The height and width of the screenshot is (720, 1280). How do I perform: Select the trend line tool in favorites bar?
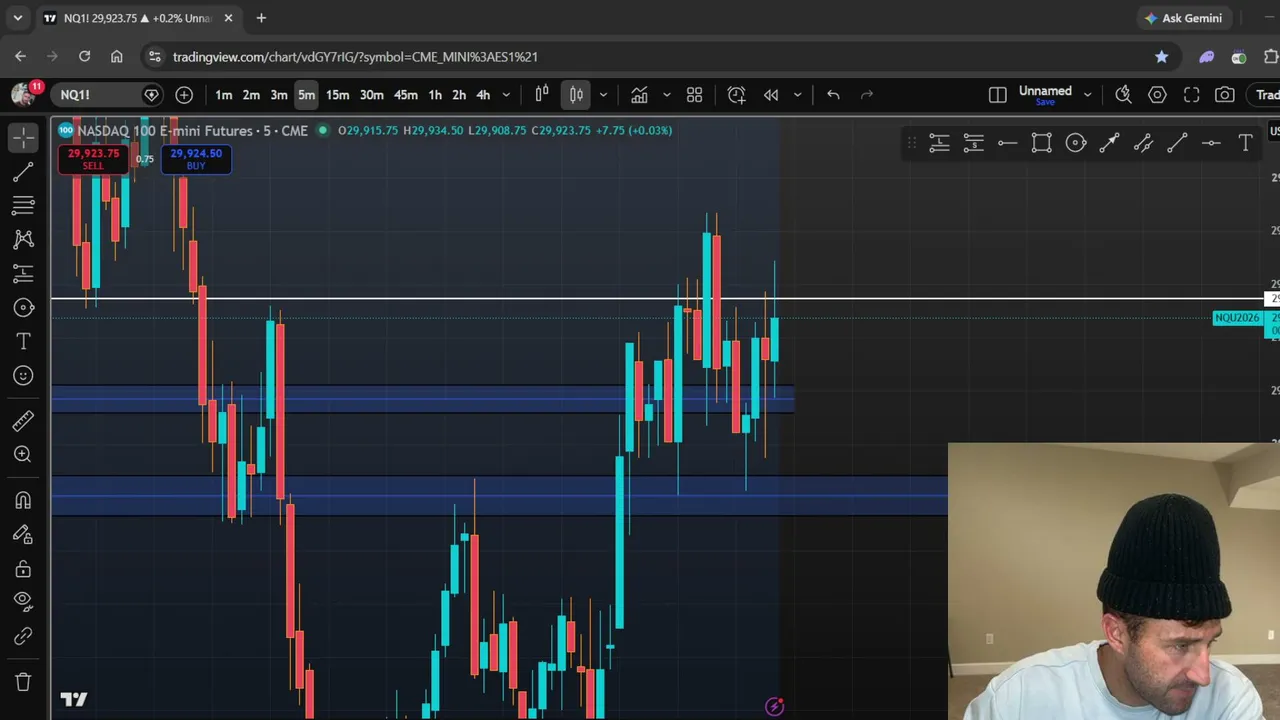point(1177,143)
